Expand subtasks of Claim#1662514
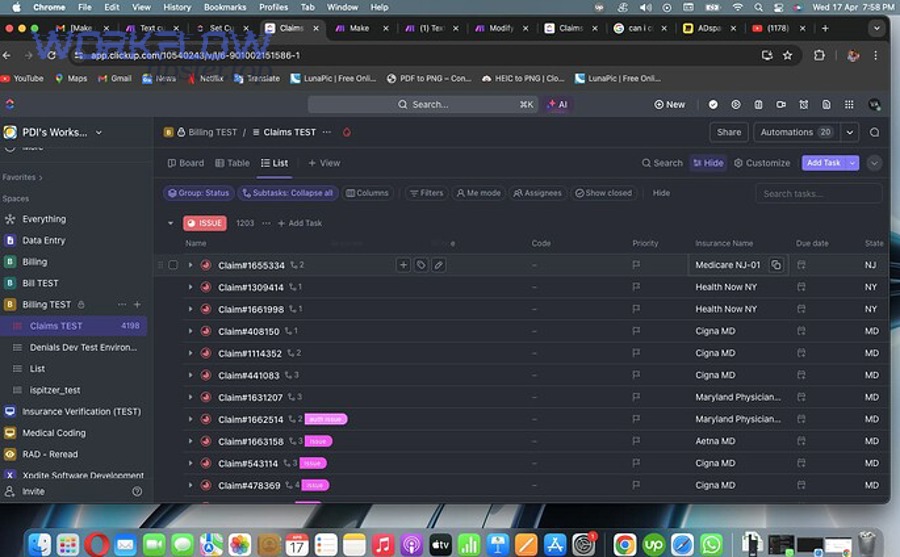 (x=191, y=419)
